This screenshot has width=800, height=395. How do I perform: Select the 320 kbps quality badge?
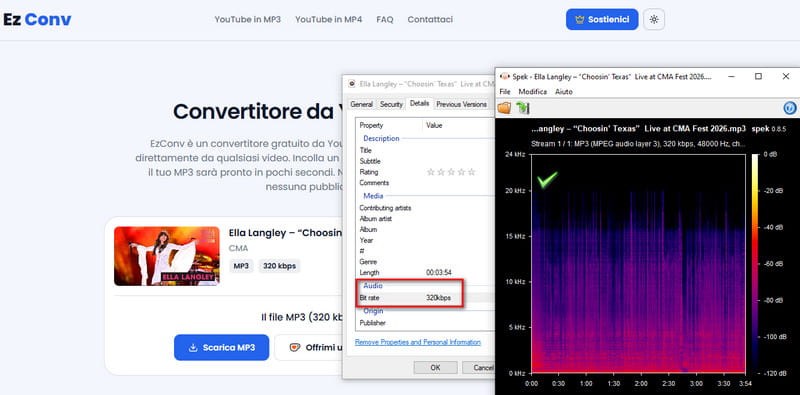pos(279,266)
